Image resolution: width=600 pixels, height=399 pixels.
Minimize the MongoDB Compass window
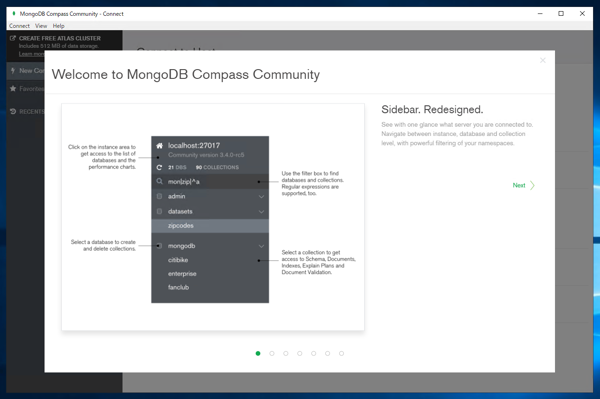540,13
